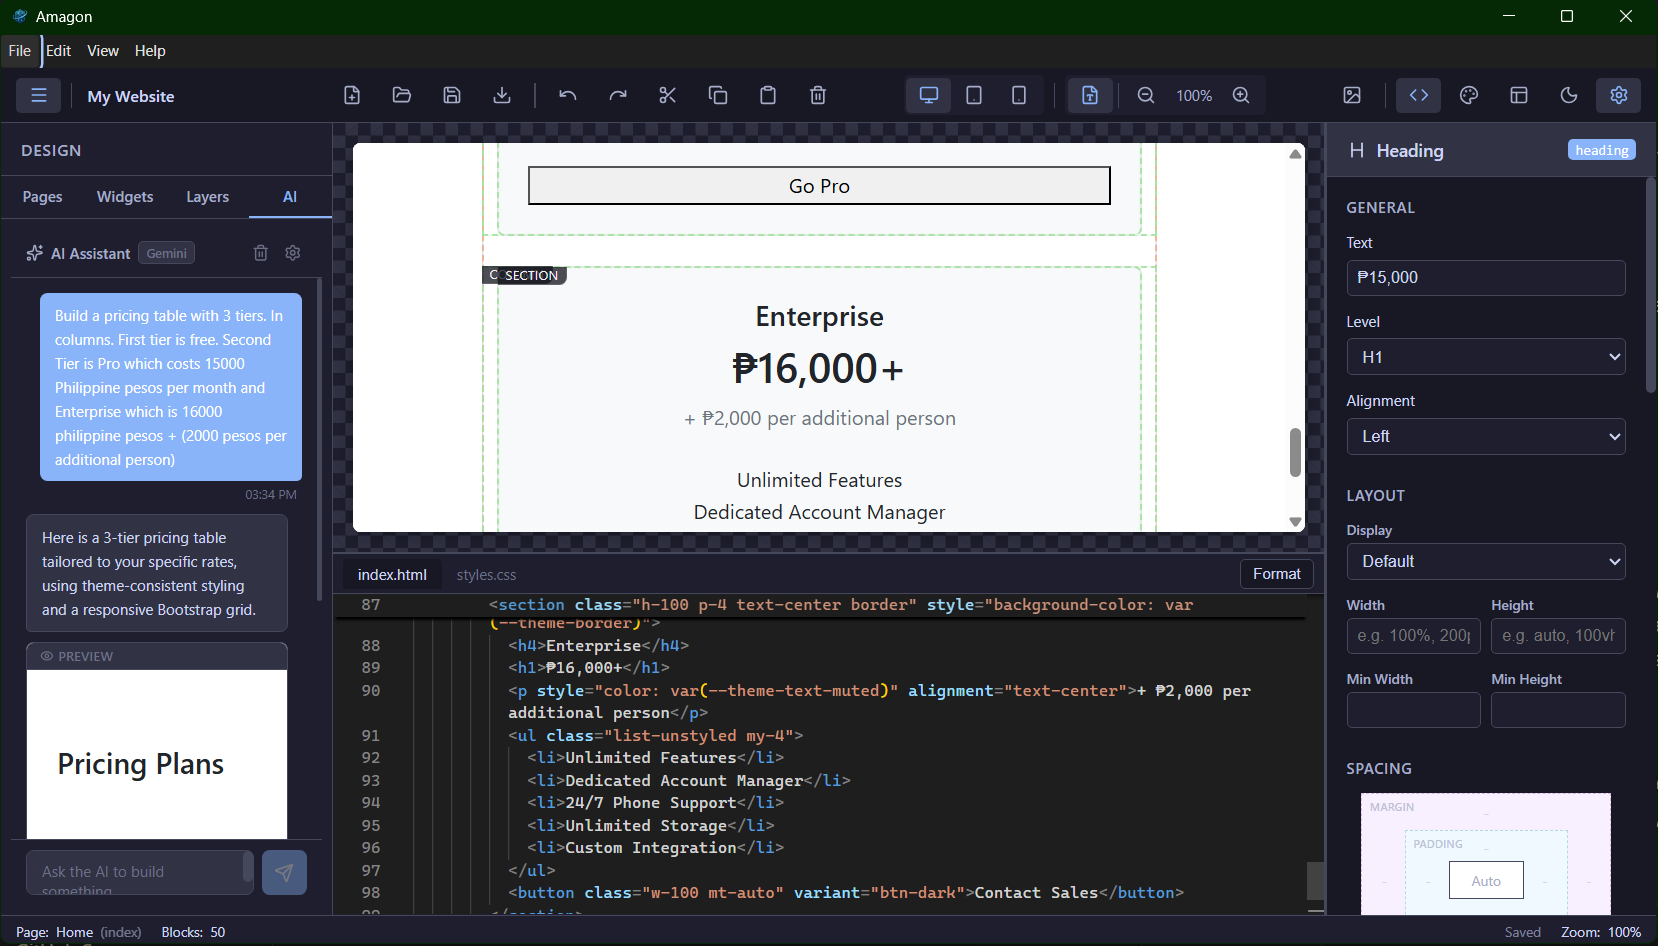This screenshot has width=1658, height=946.
Task: Open the Display dropdown
Action: [1485, 561]
